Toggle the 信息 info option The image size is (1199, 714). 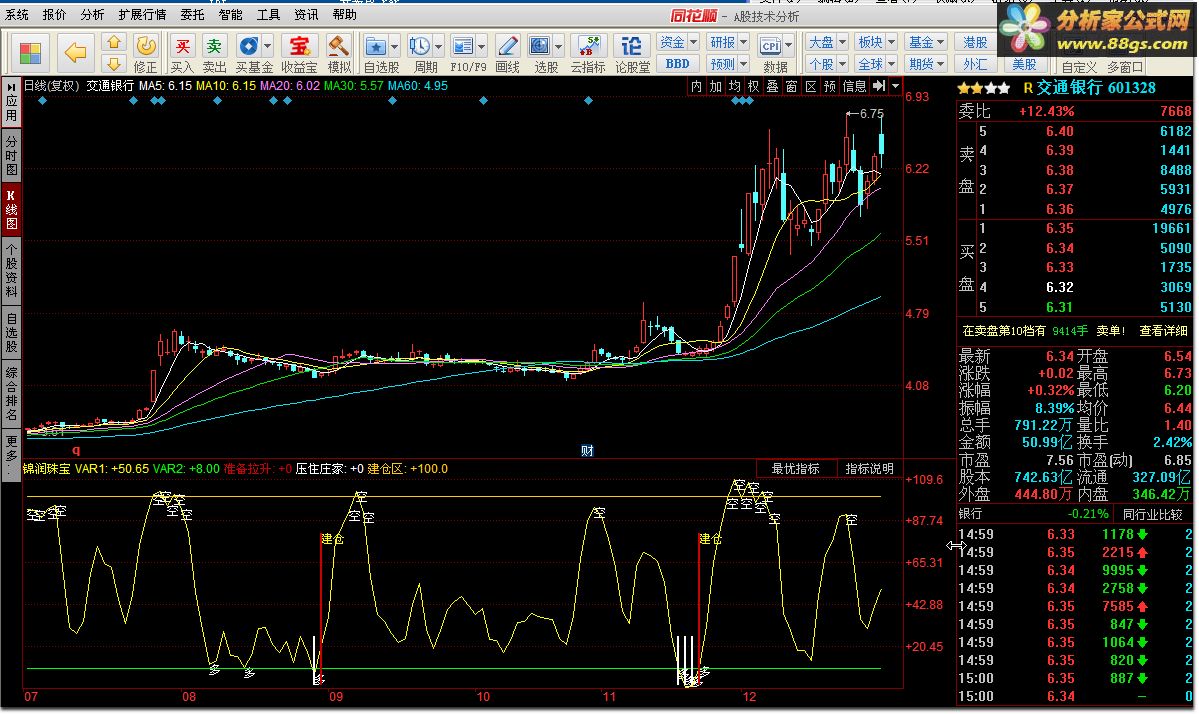pos(855,86)
